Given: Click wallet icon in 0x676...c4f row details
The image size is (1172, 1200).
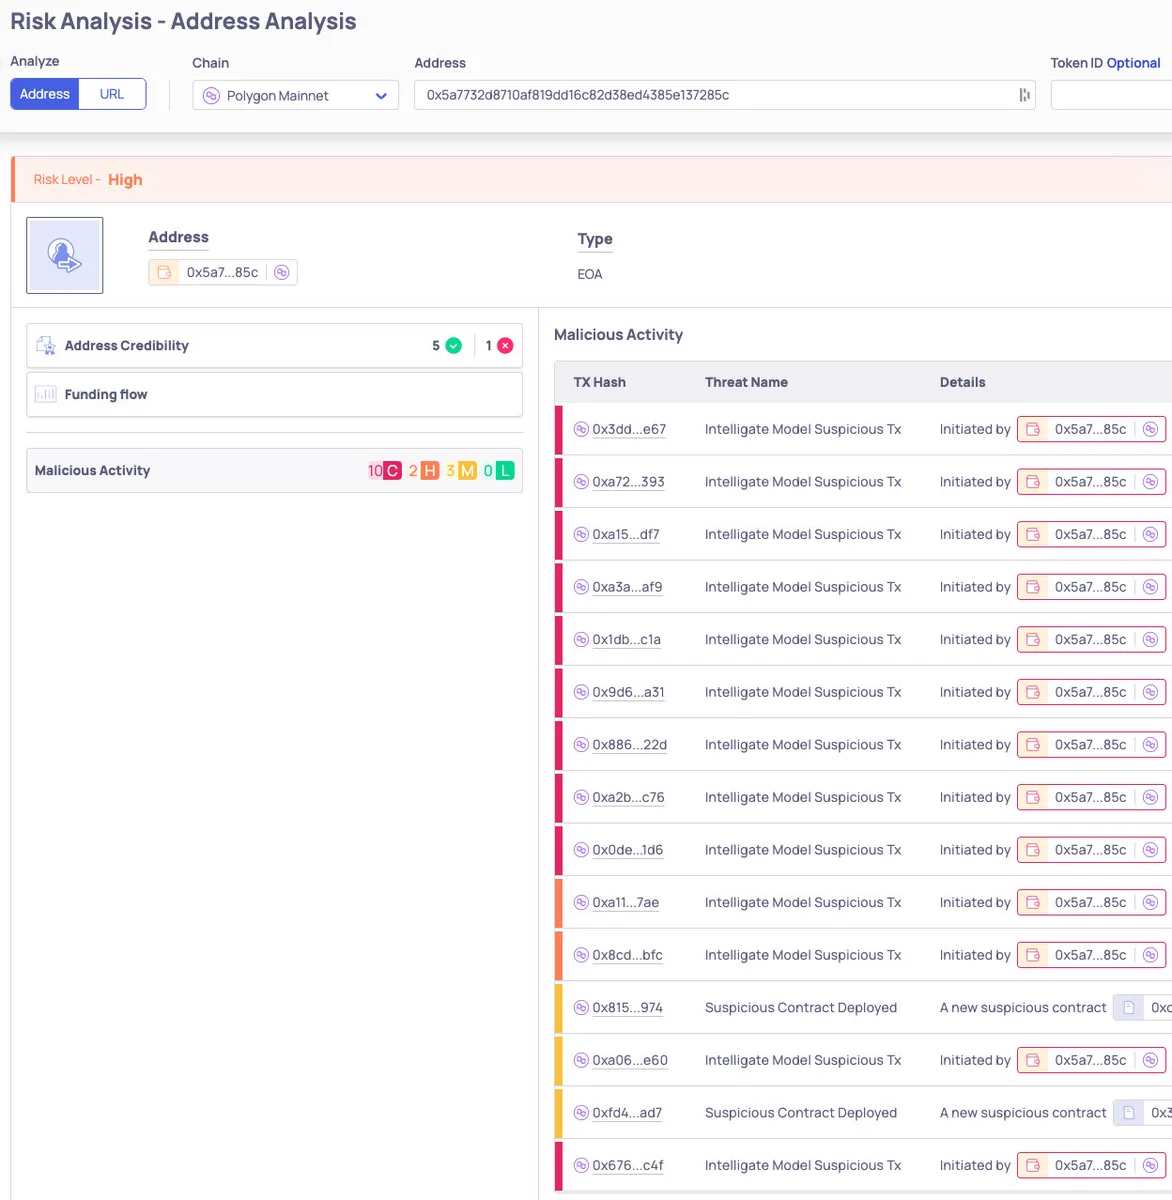Looking at the screenshot, I should [x=1033, y=1165].
